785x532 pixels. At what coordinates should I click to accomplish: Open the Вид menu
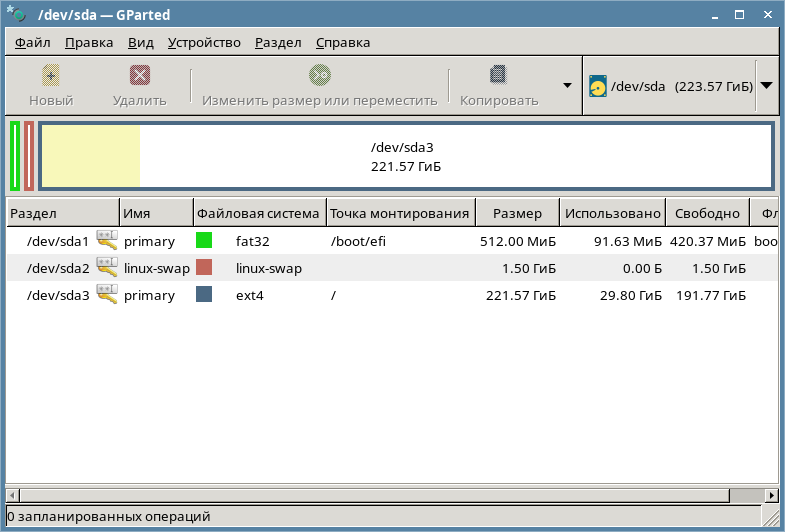point(141,43)
